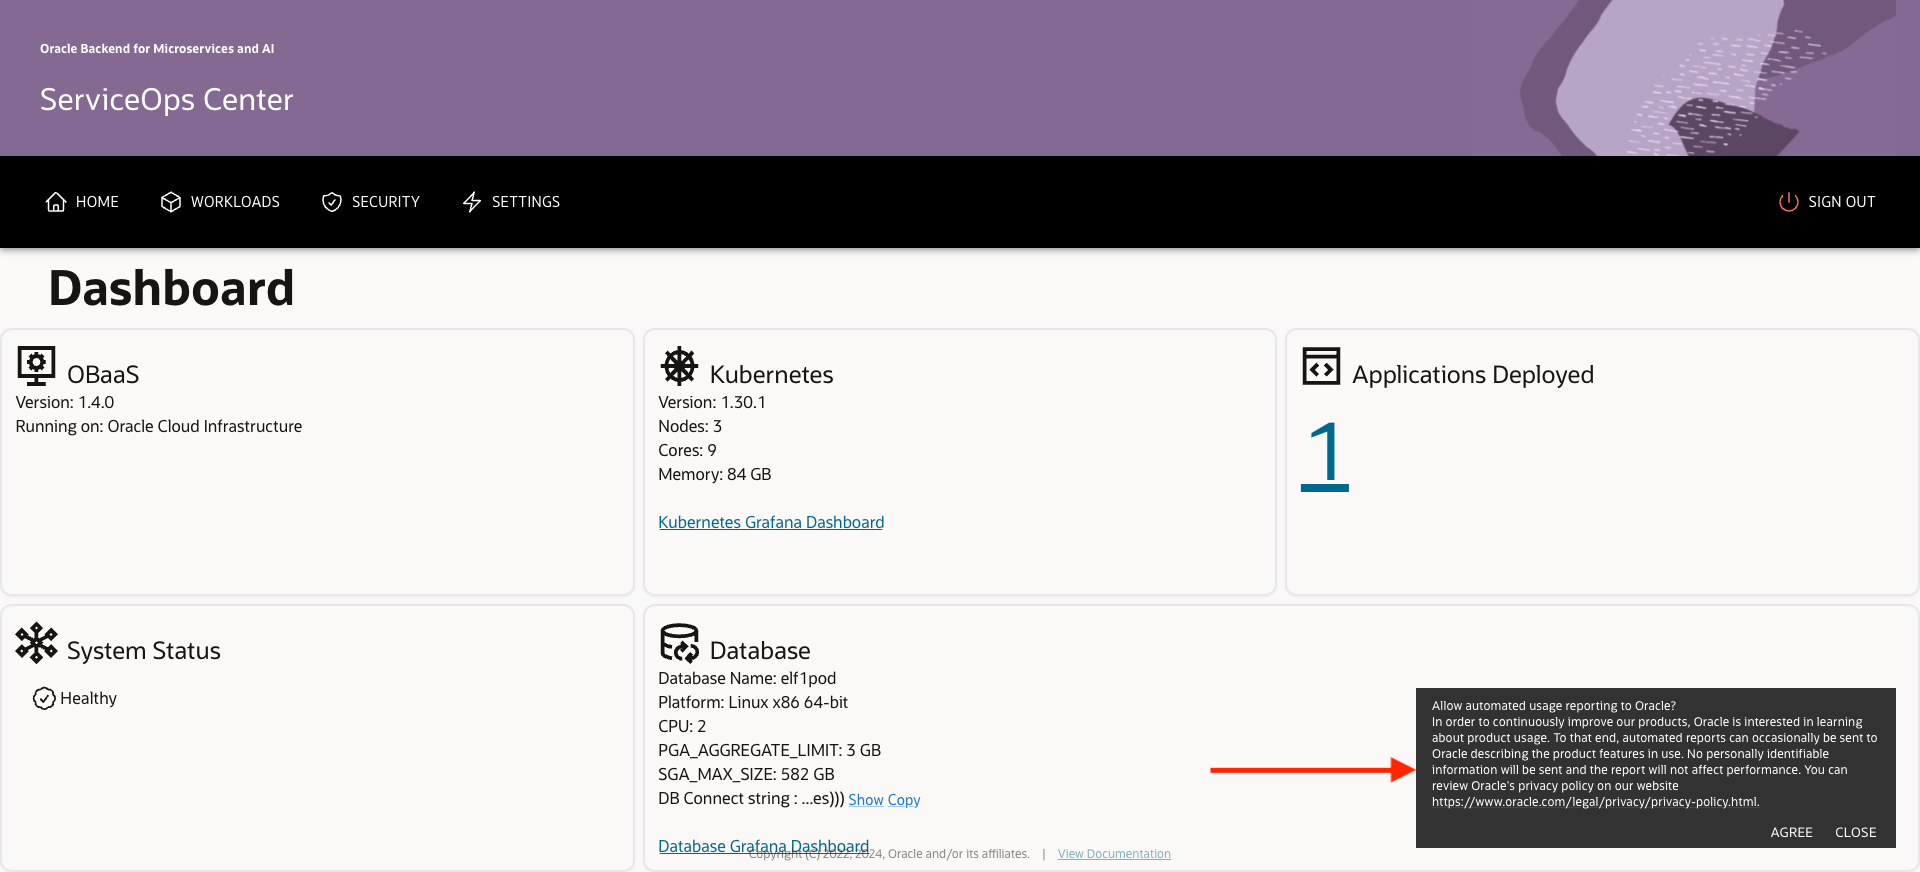Click the Workloads cube icon

(171, 202)
